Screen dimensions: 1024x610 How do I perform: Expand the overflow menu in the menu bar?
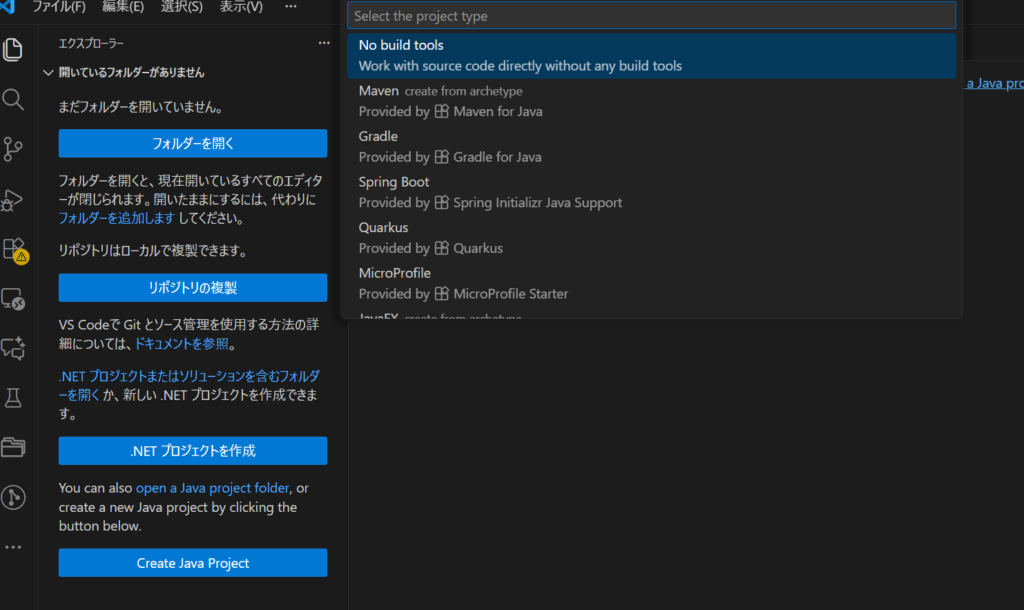290,7
